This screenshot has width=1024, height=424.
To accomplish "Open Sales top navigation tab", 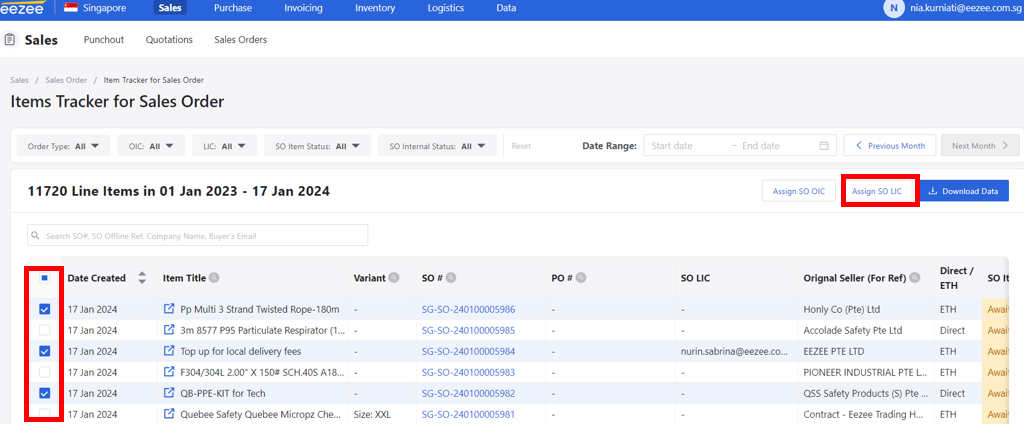I will [x=170, y=8].
